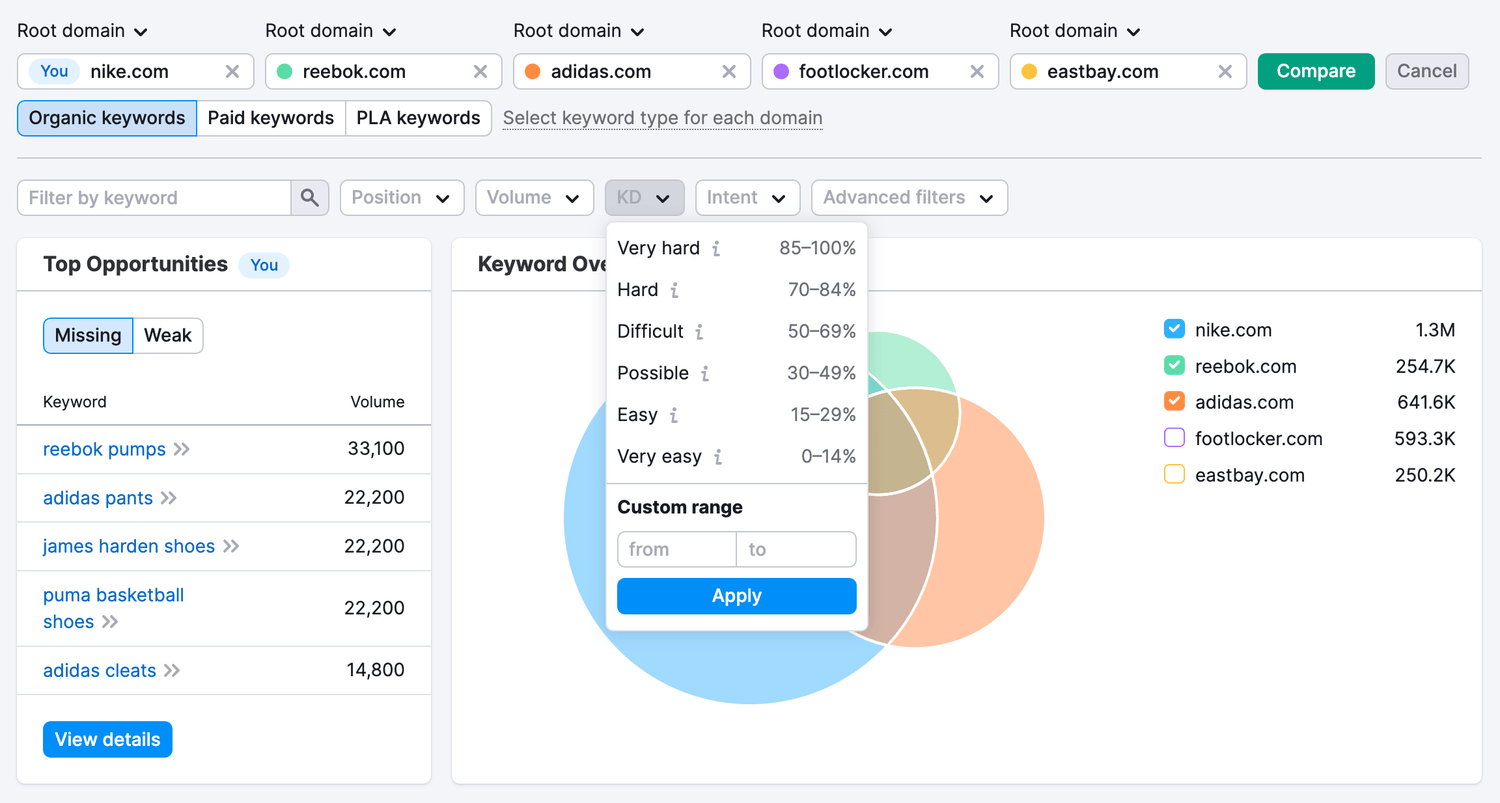Open the Intent filter dropdown
1500x803 pixels.
pyautogui.click(x=747, y=198)
